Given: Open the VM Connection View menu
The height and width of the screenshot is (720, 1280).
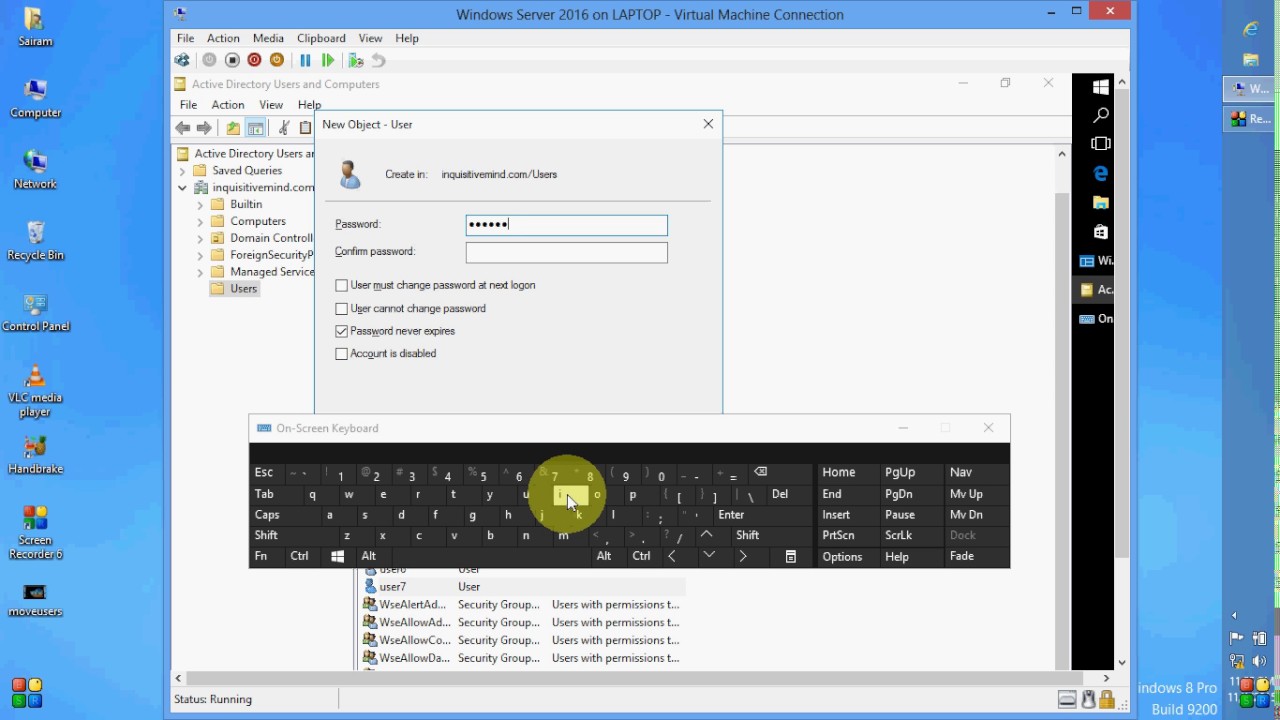Looking at the screenshot, I should tap(370, 38).
